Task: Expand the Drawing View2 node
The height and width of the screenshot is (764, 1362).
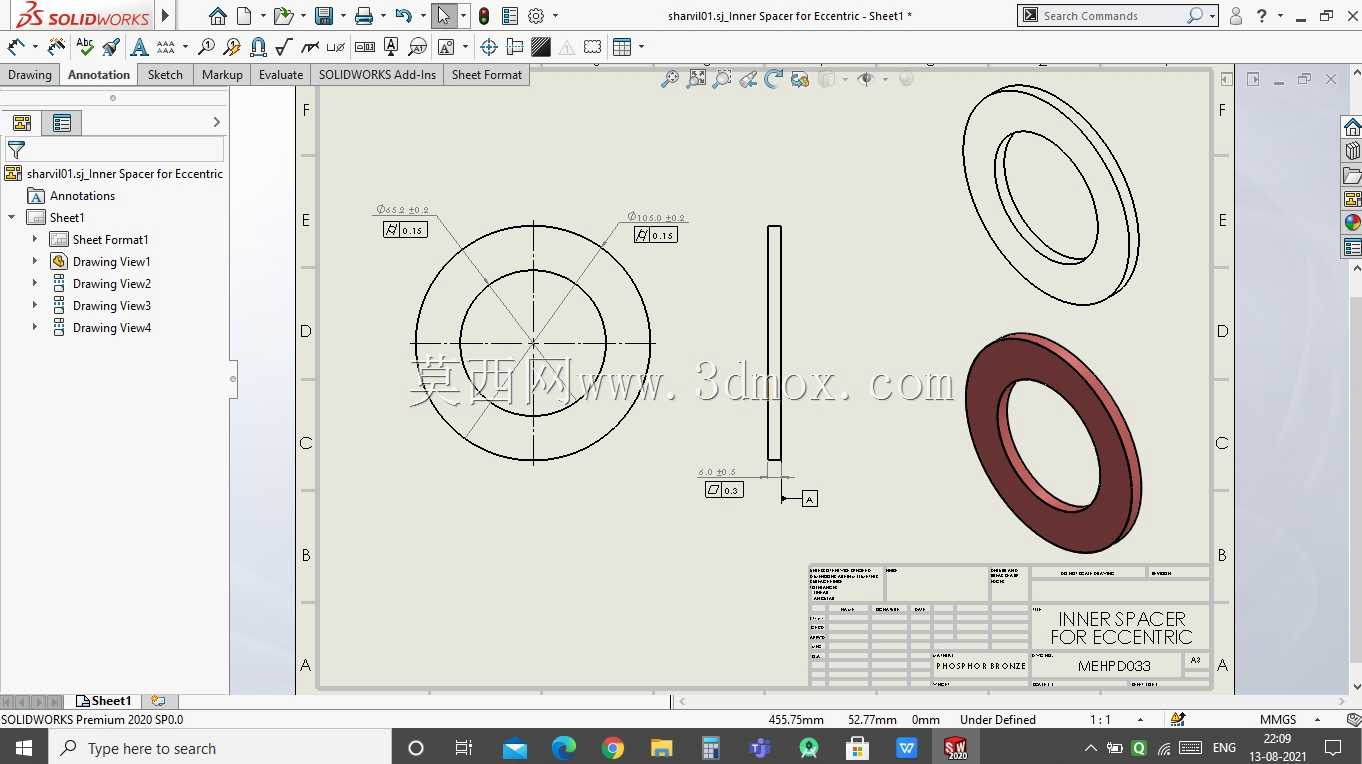Action: (35, 283)
